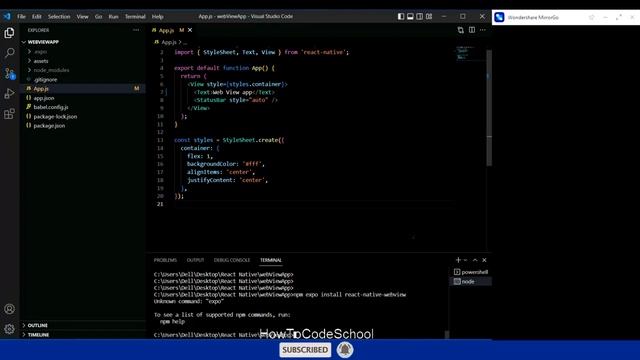Open .gitignore in the explorer

click(x=45, y=80)
